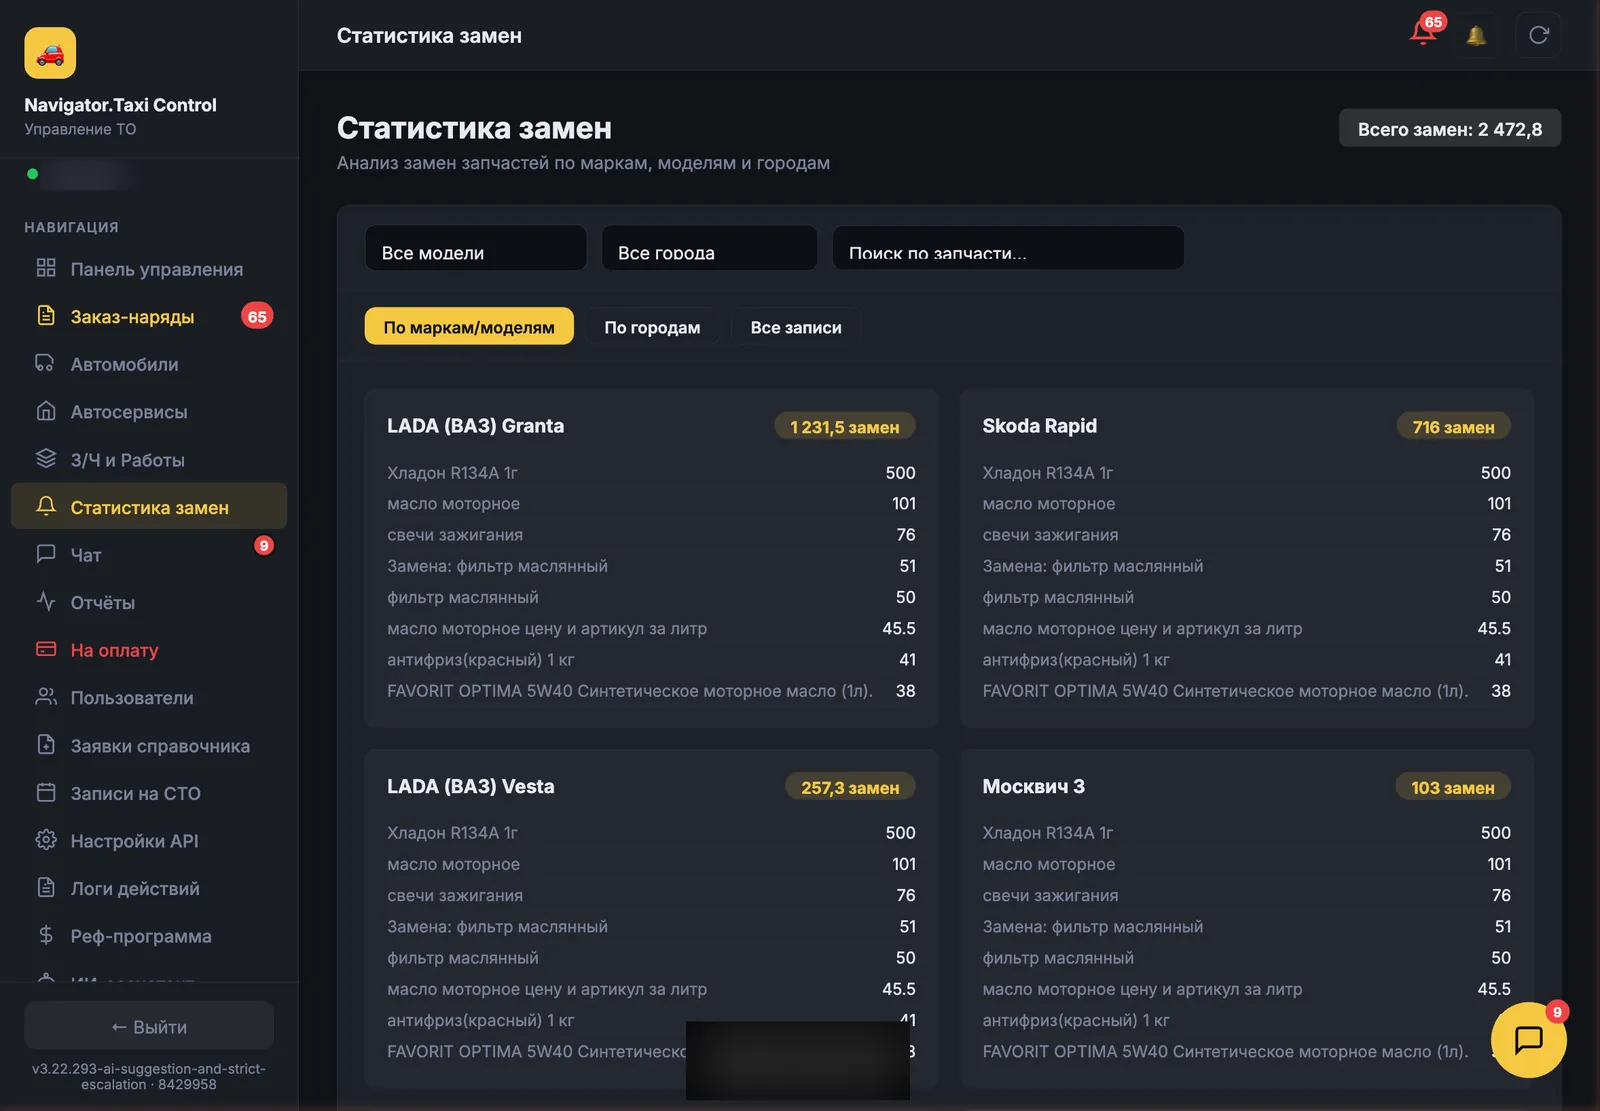Click the Выйти logout button

pyautogui.click(x=149, y=1026)
